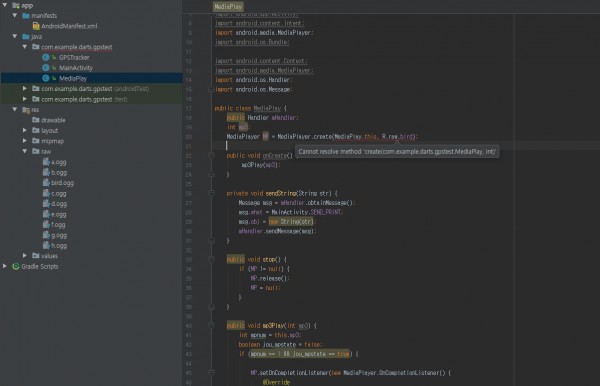
Task: Select MainActivity in the project tree
Action: (76, 68)
